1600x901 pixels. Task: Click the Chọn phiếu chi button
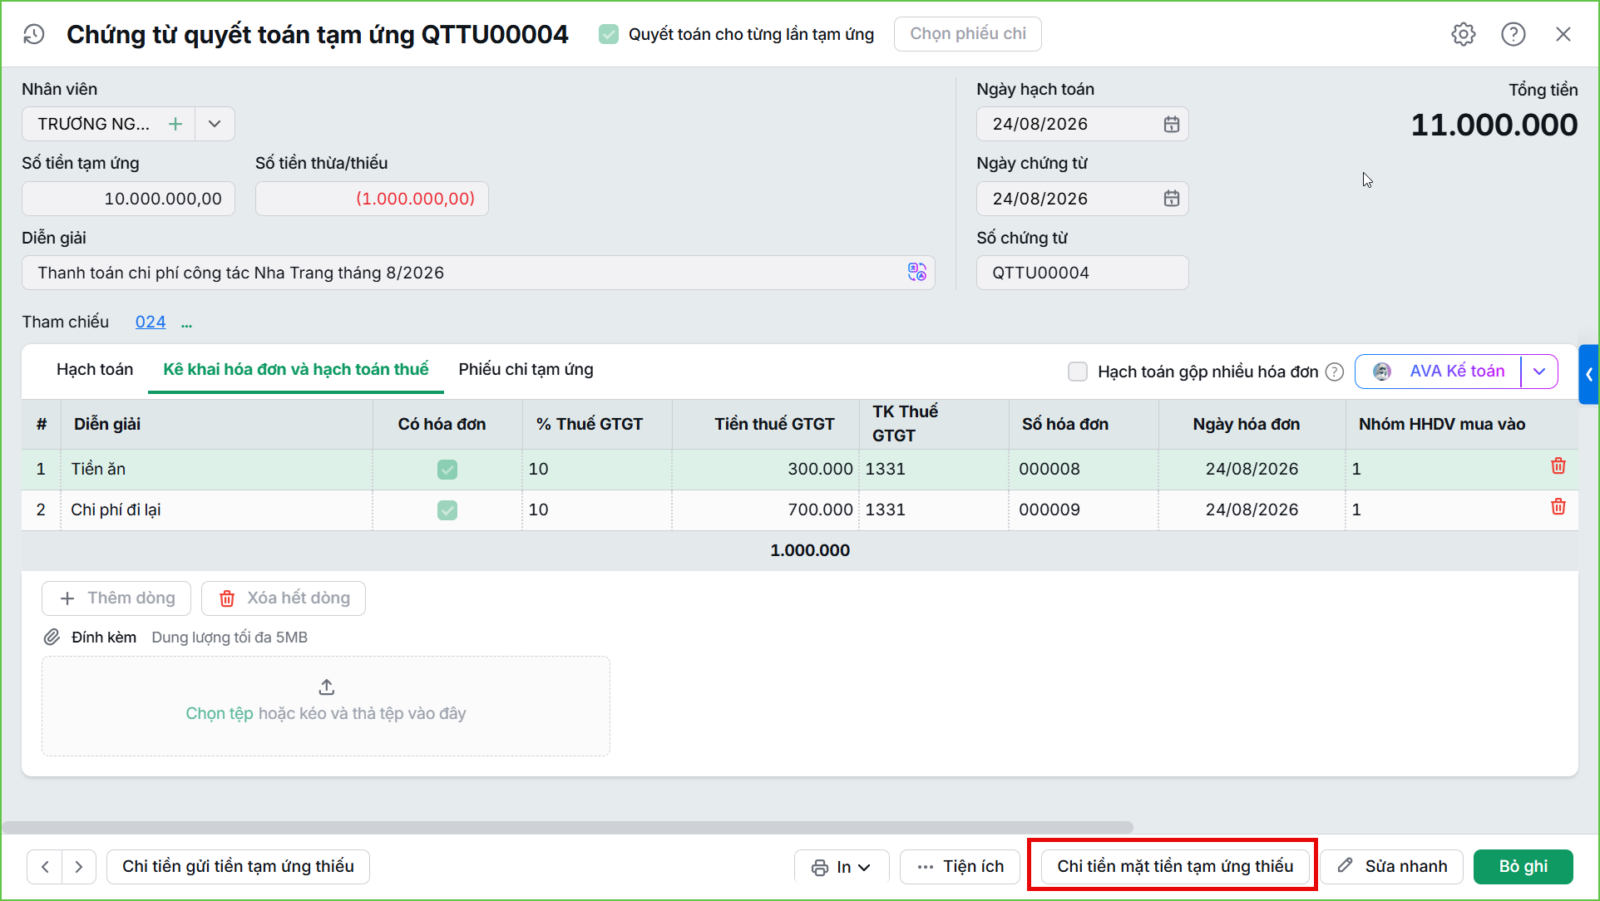tap(968, 34)
